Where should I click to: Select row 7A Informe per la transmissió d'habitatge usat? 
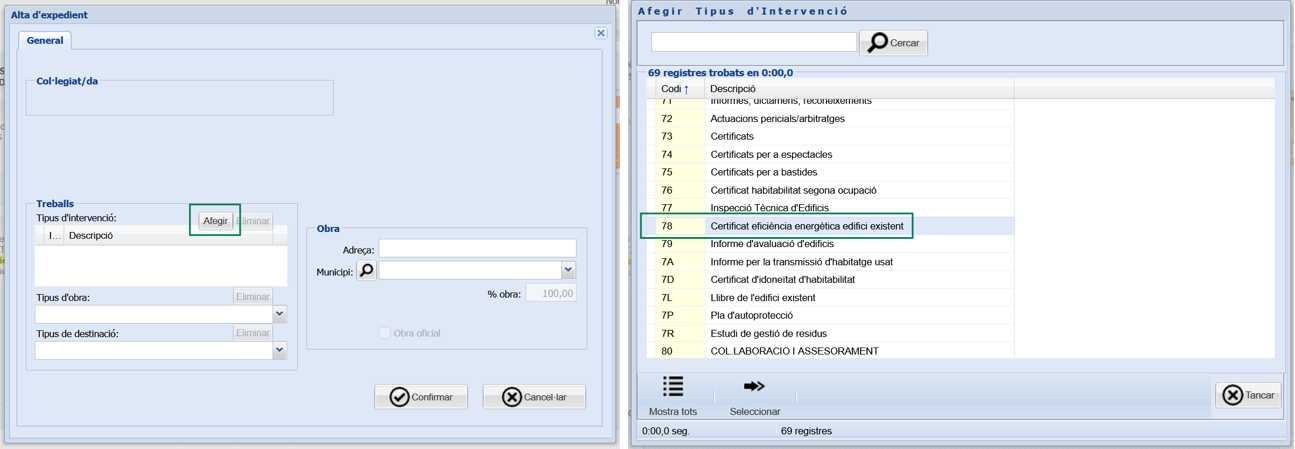pyautogui.click(x=830, y=262)
